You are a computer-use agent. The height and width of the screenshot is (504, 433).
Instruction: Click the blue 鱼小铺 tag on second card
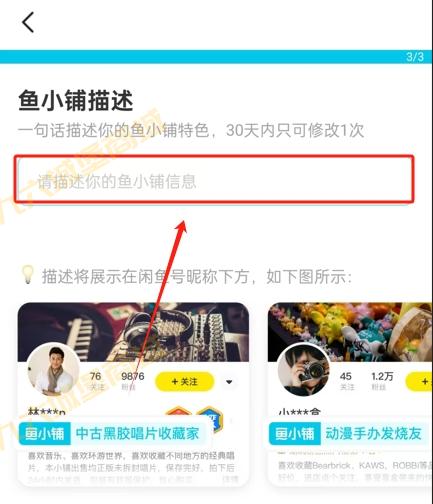(x=295, y=433)
